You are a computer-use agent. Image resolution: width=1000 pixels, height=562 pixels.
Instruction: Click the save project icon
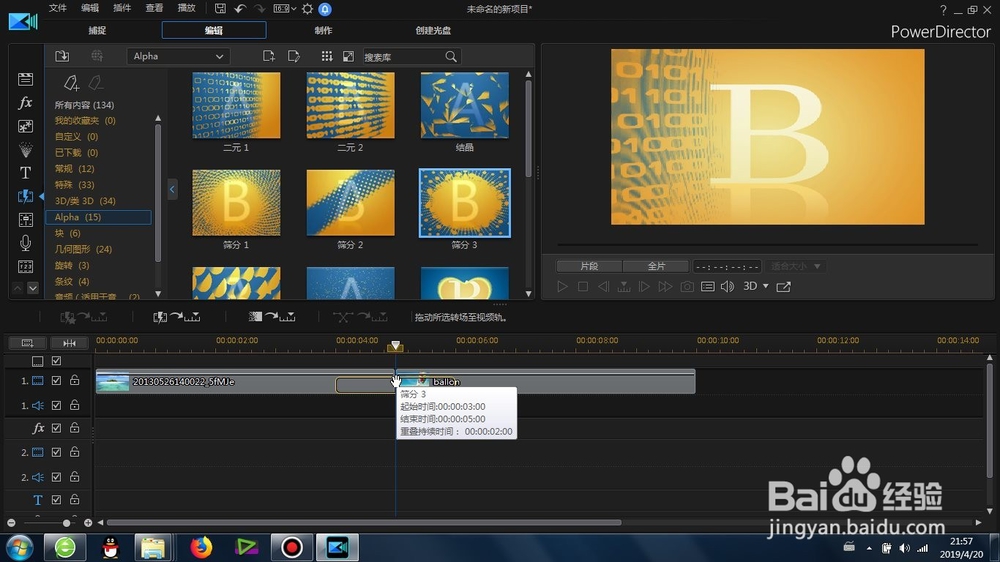click(x=220, y=9)
